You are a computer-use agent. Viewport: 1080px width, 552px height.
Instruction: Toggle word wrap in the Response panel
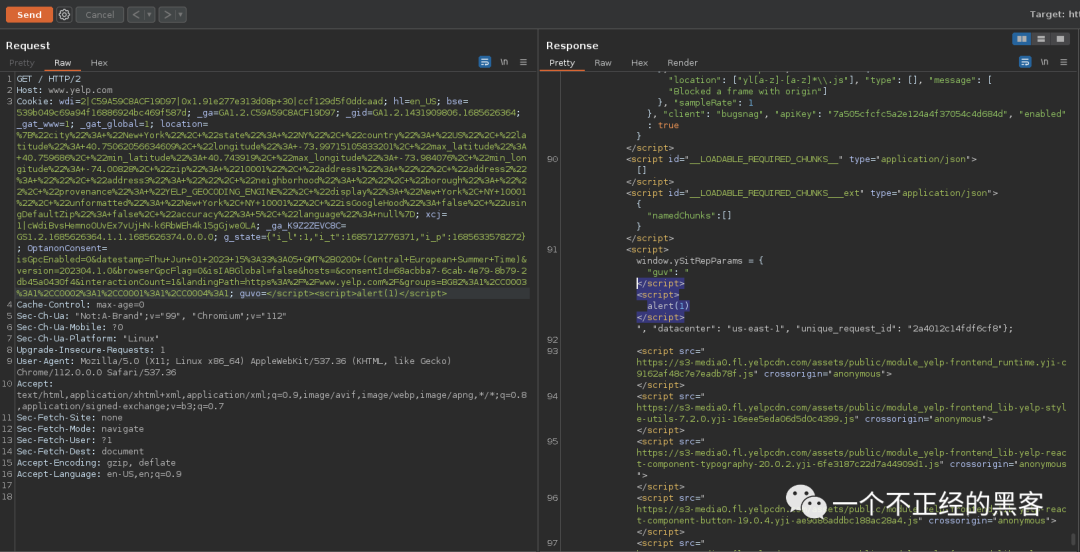[1025, 62]
